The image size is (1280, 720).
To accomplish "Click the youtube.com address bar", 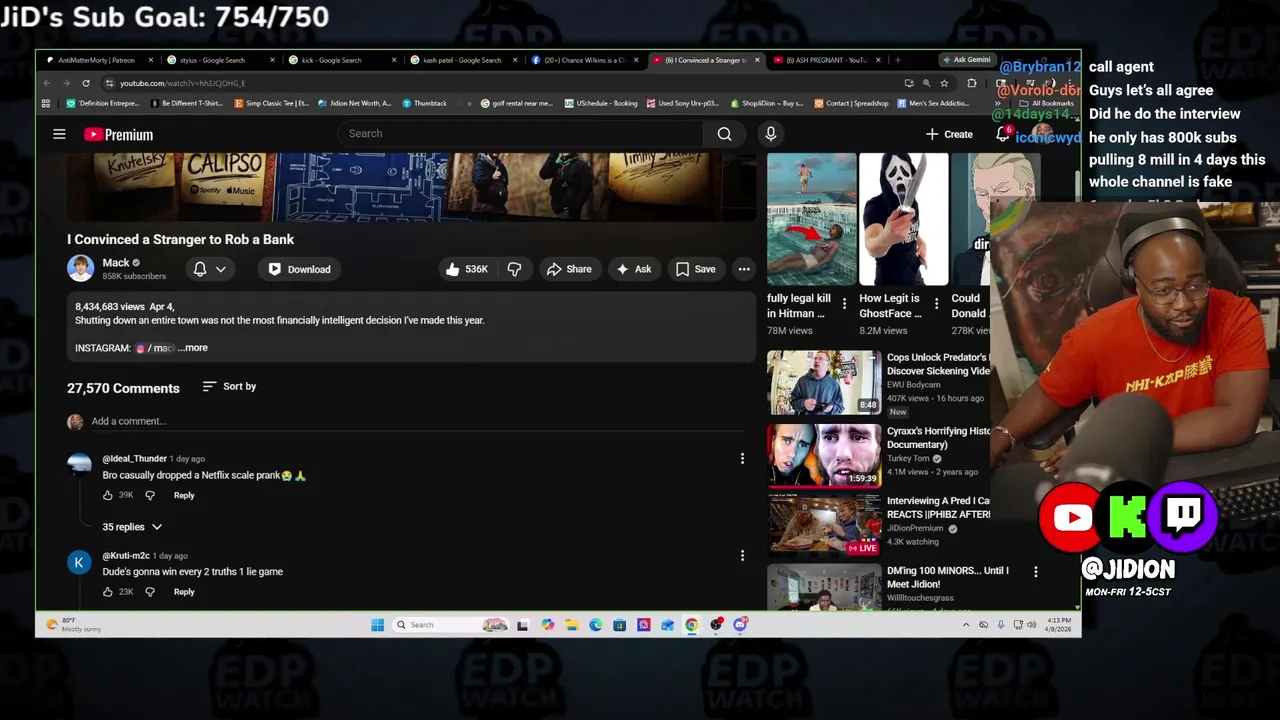I will pos(500,83).
